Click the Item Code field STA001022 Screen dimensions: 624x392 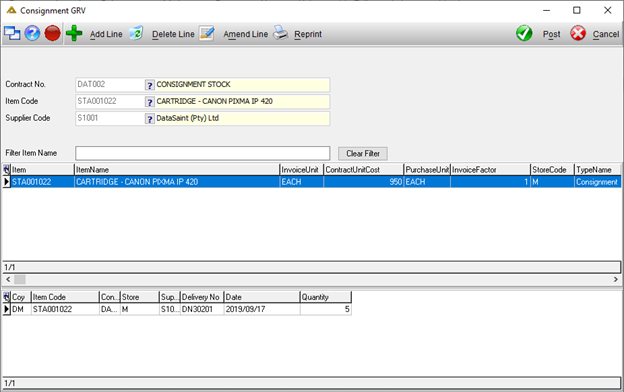pyautogui.click(x=110, y=101)
